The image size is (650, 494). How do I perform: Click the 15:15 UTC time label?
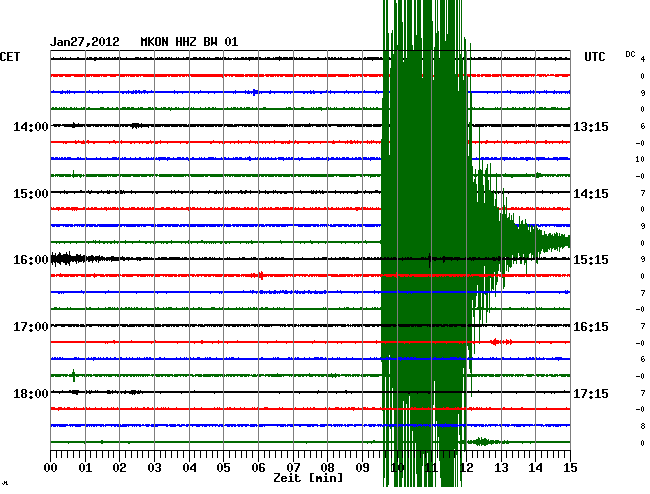coord(591,260)
